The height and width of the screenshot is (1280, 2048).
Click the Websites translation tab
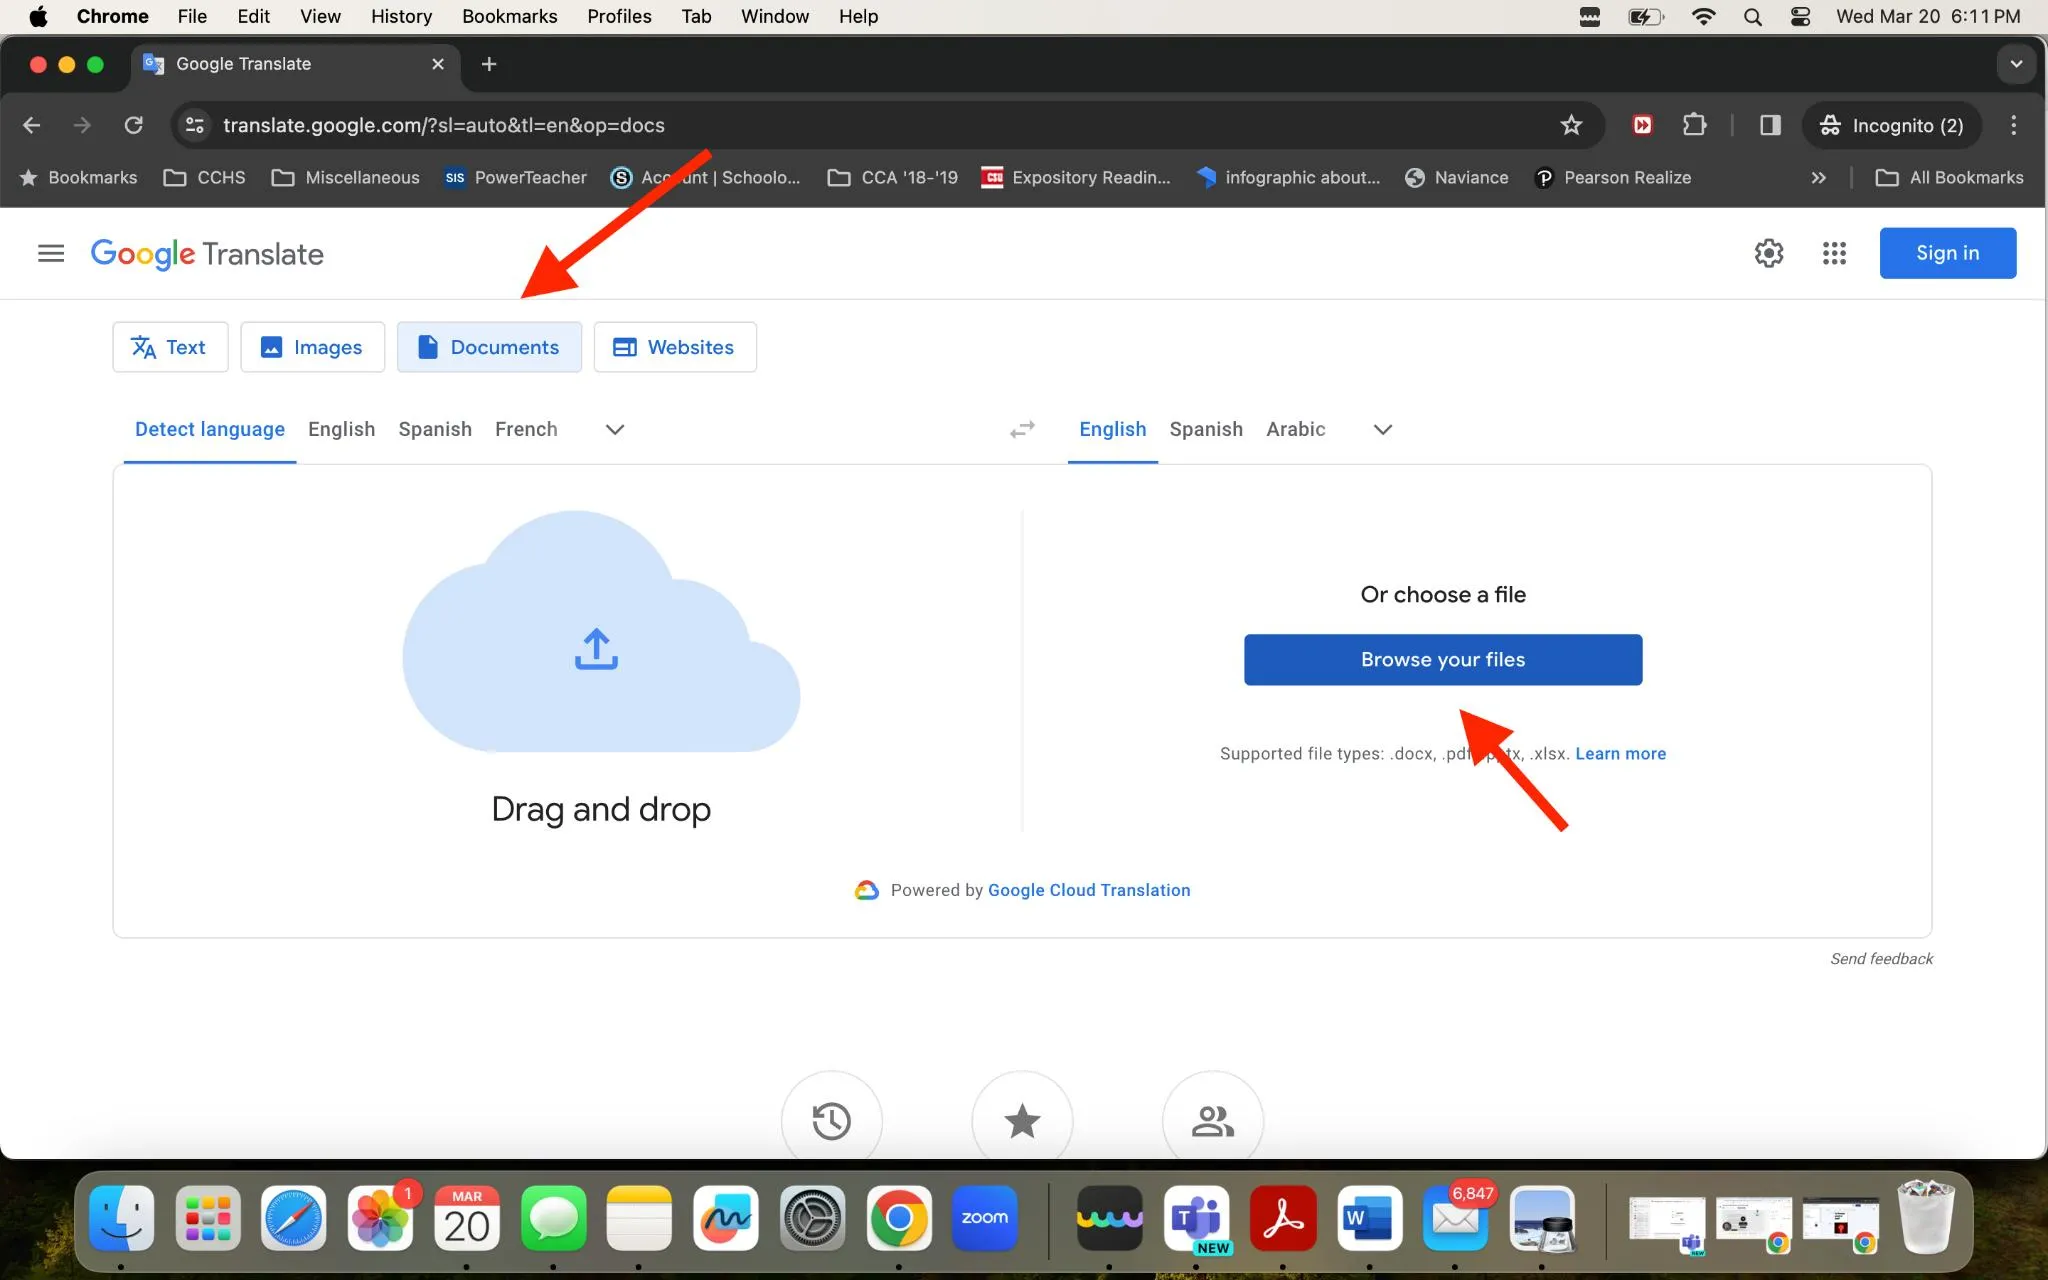tap(672, 347)
